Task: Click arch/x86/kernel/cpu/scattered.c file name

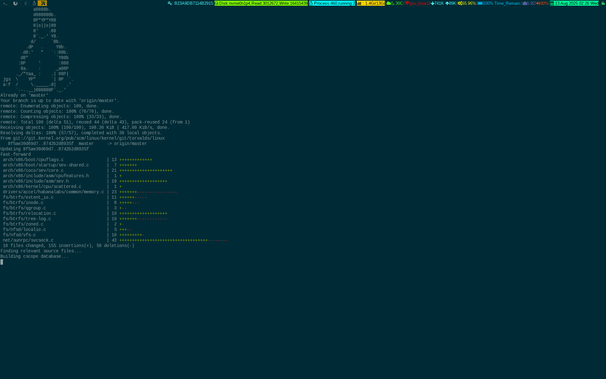Action: pyautogui.click(x=42, y=187)
